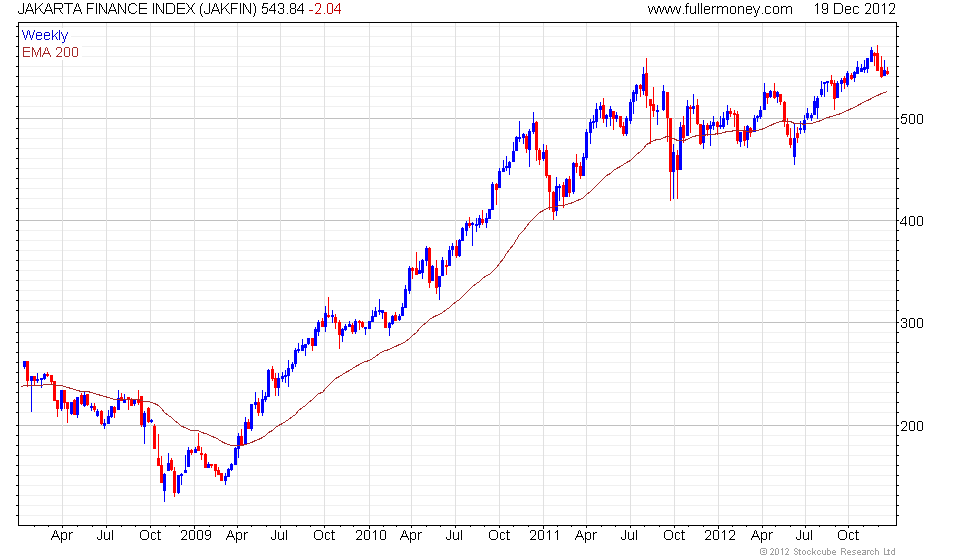Screen dimensions: 980x560
Task: Click the 200 price axis label
Action: pyautogui.click(x=912, y=426)
